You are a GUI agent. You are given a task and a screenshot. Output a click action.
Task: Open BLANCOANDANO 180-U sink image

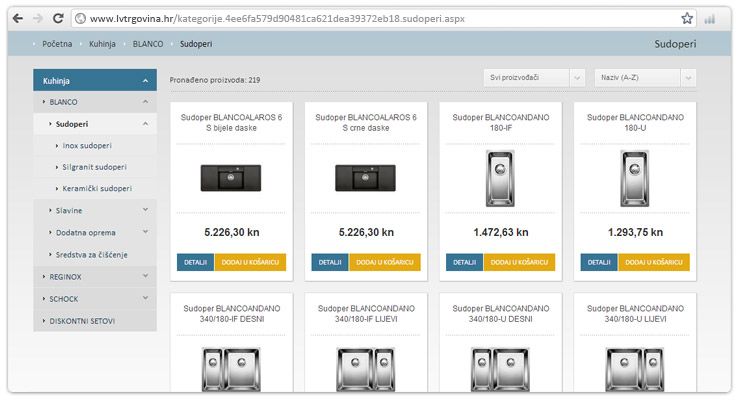tap(635, 178)
